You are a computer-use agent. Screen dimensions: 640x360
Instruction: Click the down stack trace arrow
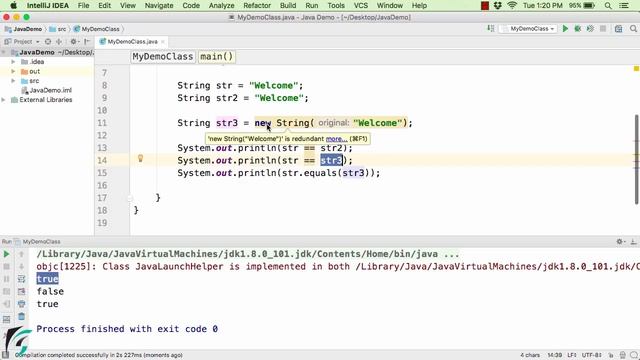[21, 267]
